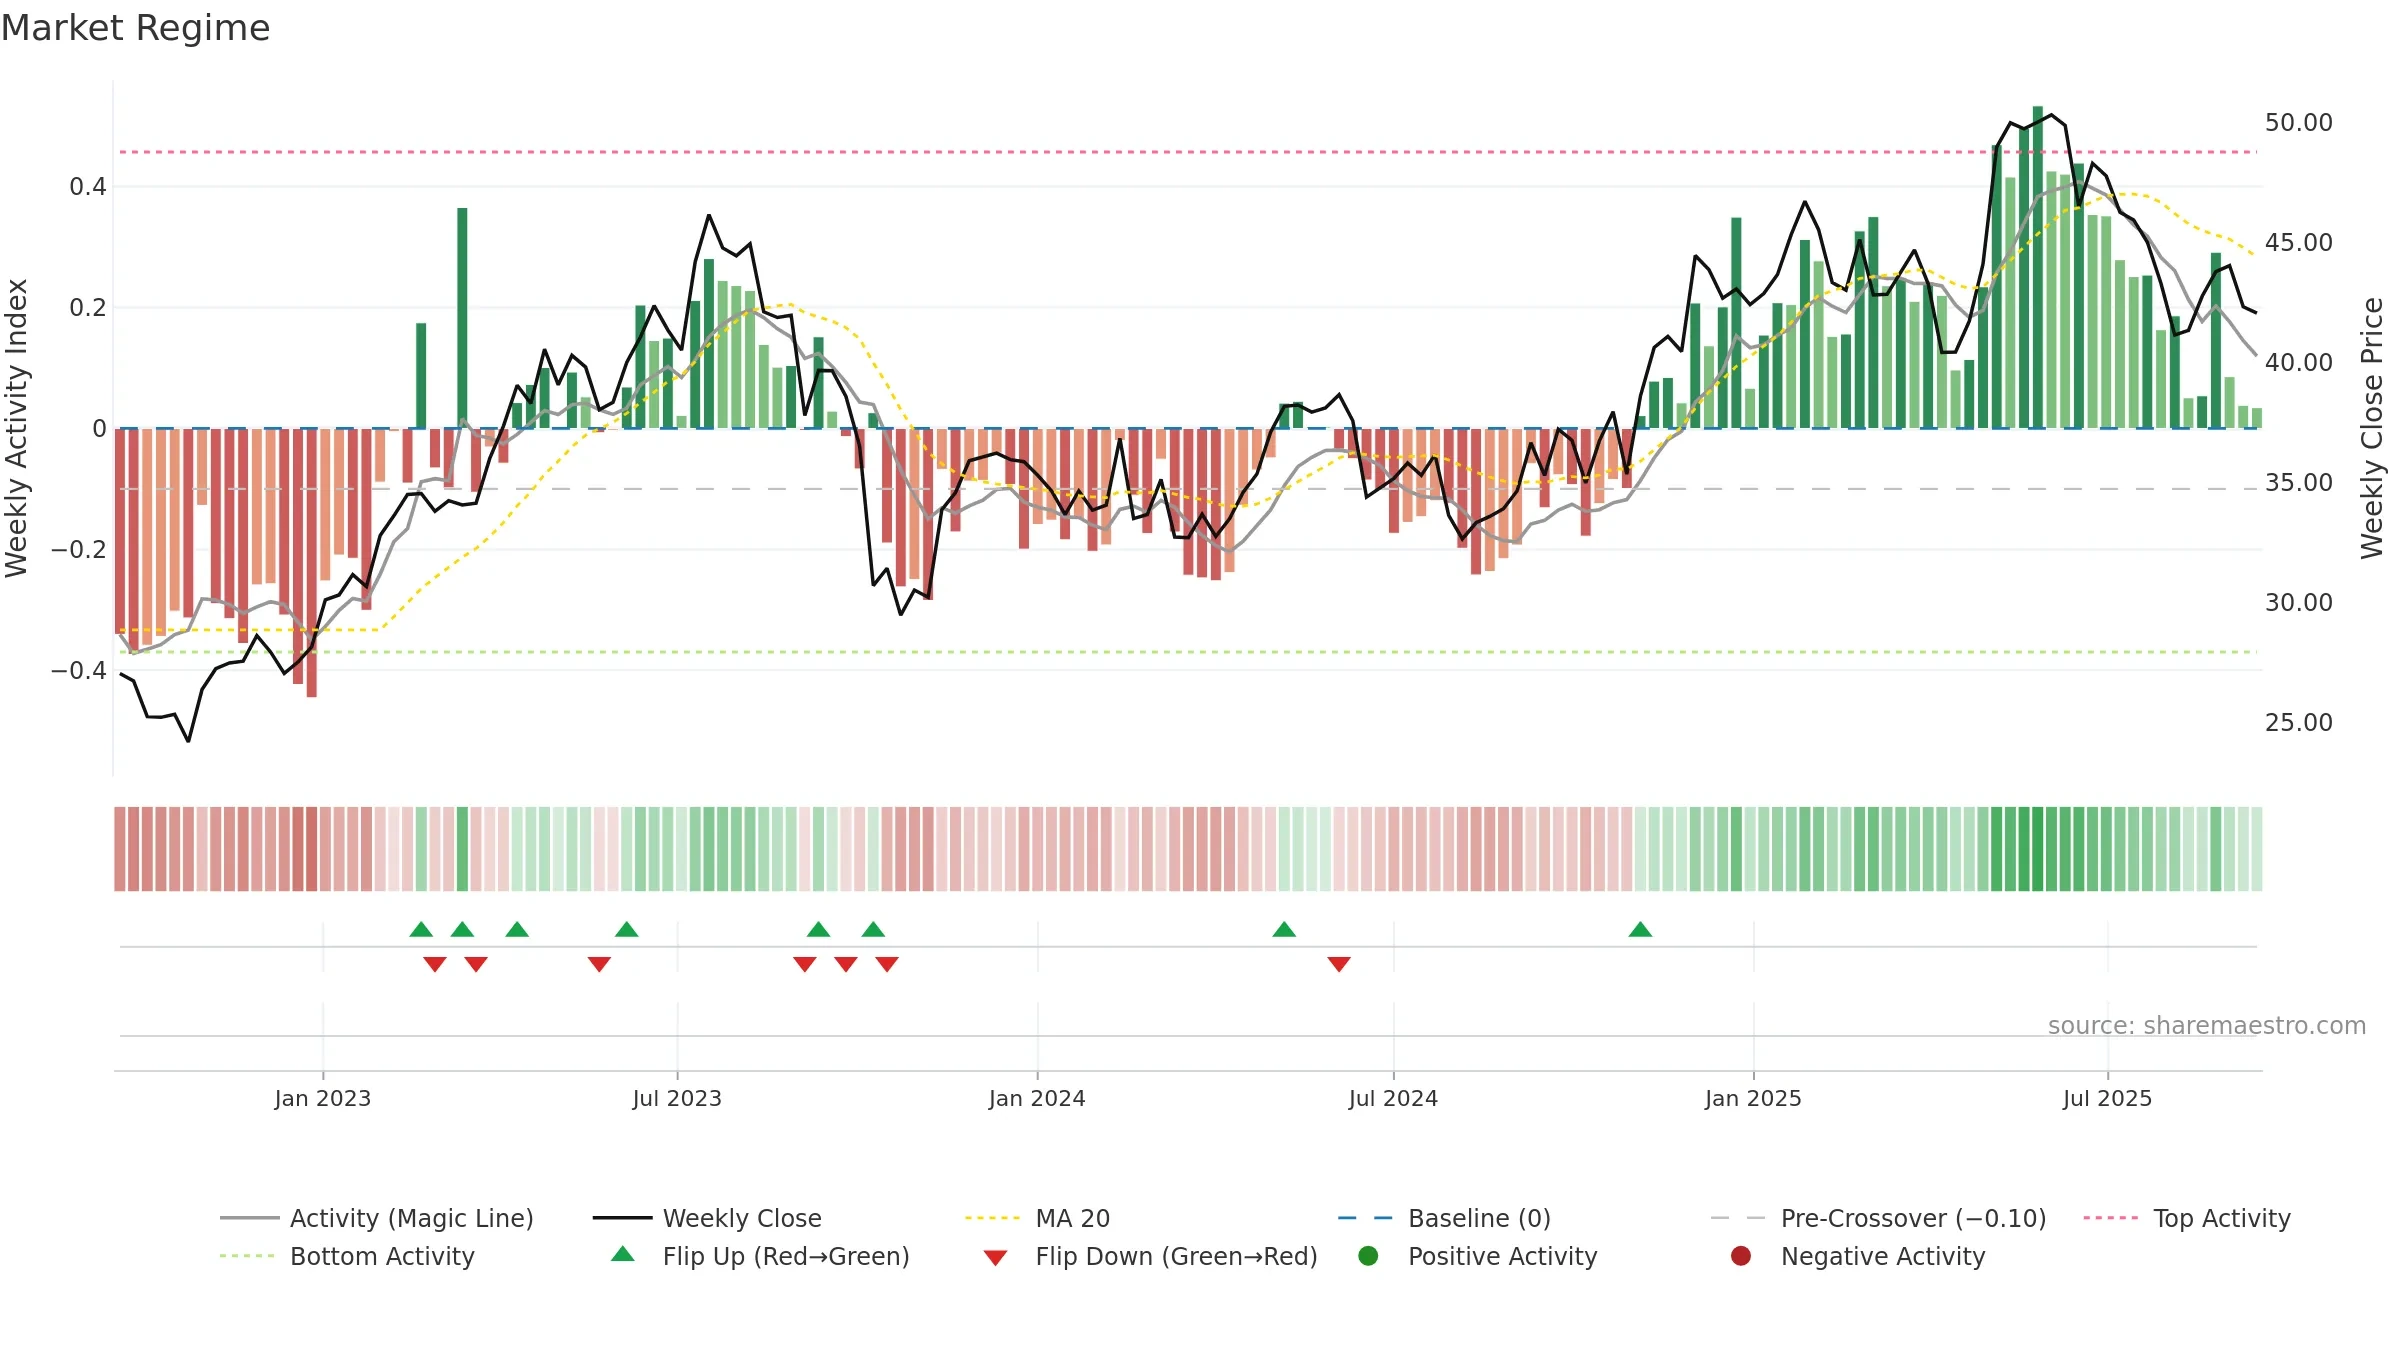Click the last red flip-down marker before Jul 2024
2400x1350 pixels.
[1339, 964]
